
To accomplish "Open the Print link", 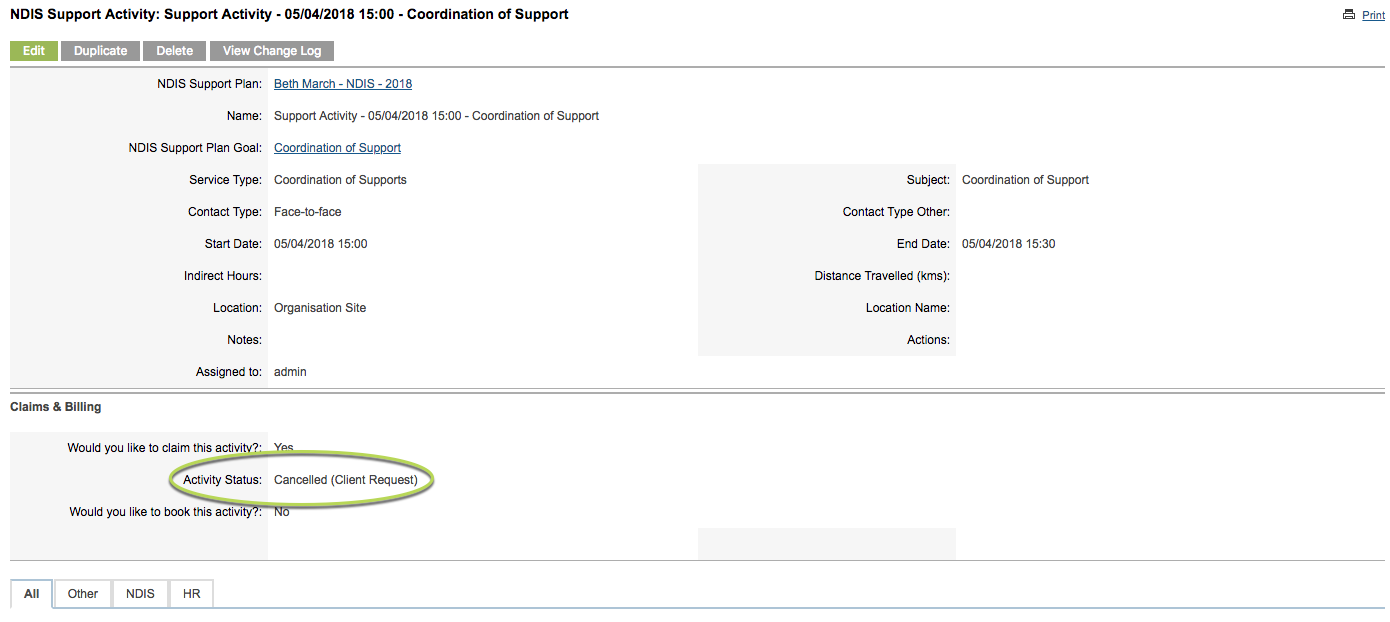I will [x=1373, y=16].
